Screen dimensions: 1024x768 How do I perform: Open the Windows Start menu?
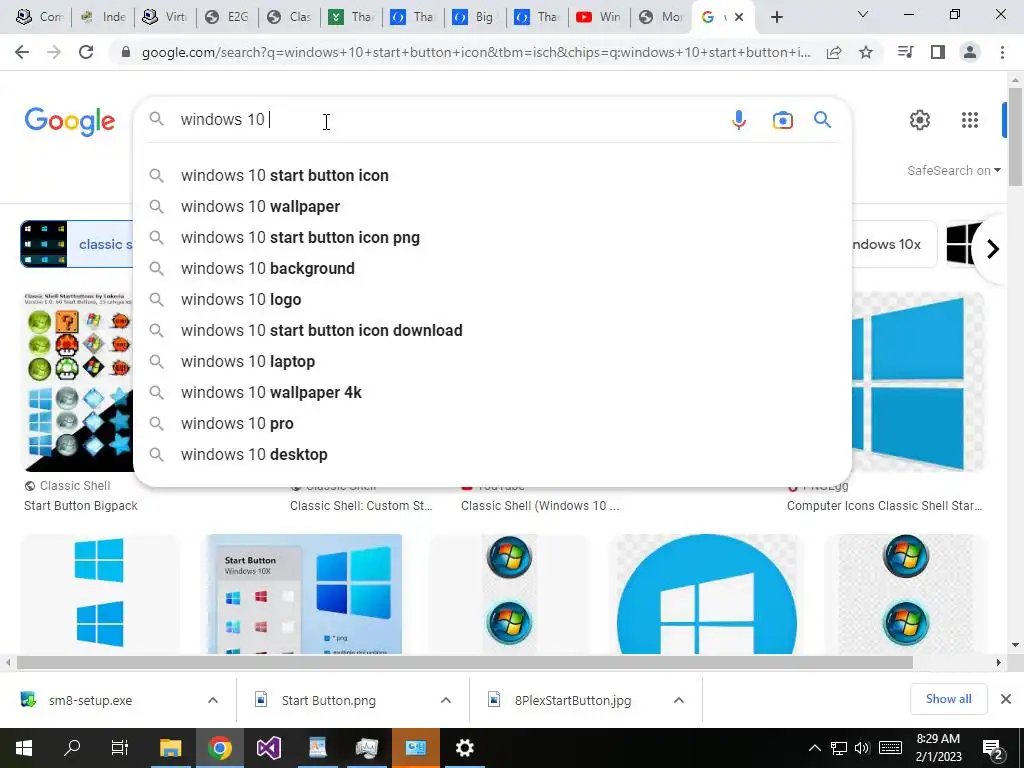(24, 748)
